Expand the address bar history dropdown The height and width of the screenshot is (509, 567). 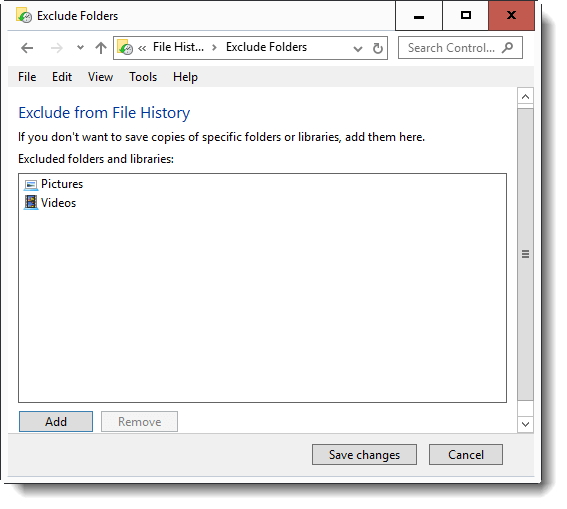(x=358, y=48)
